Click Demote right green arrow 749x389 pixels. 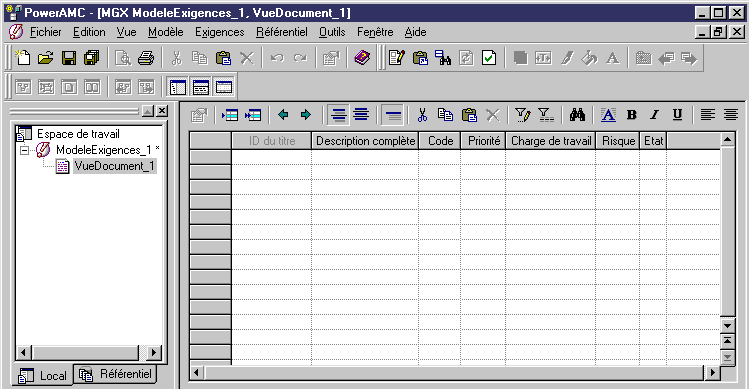point(306,115)
